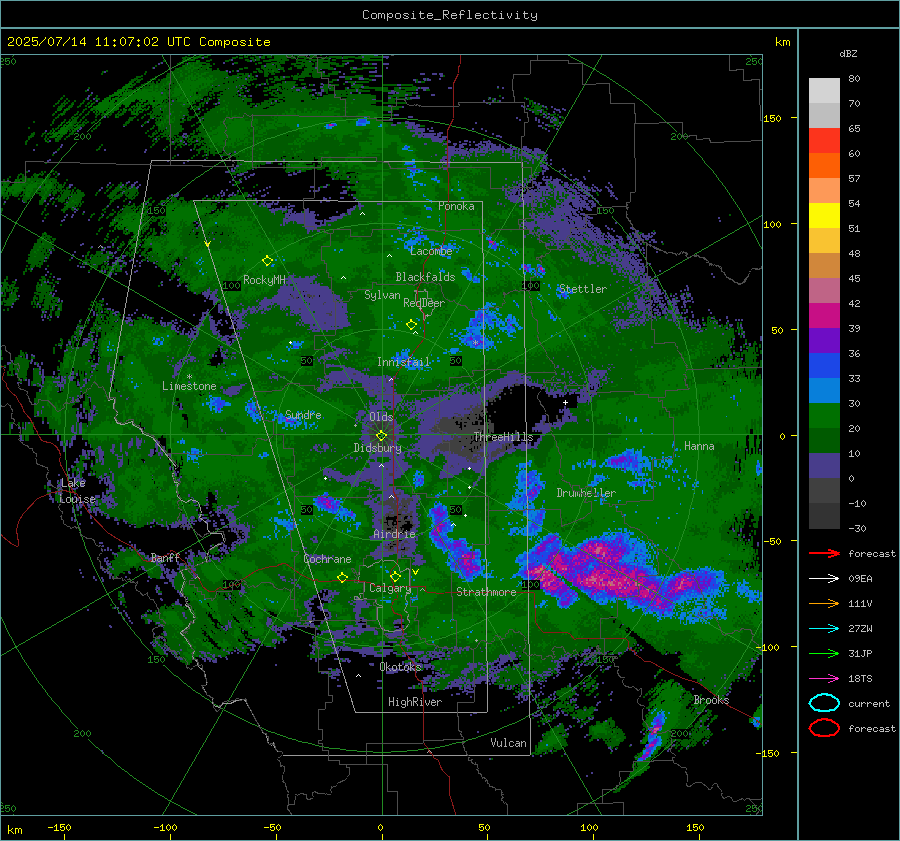Viewport: 900px width, 841px height.
Task: Select yellow diamond marker below Cochrane
Action: click(x=342, y=578)
